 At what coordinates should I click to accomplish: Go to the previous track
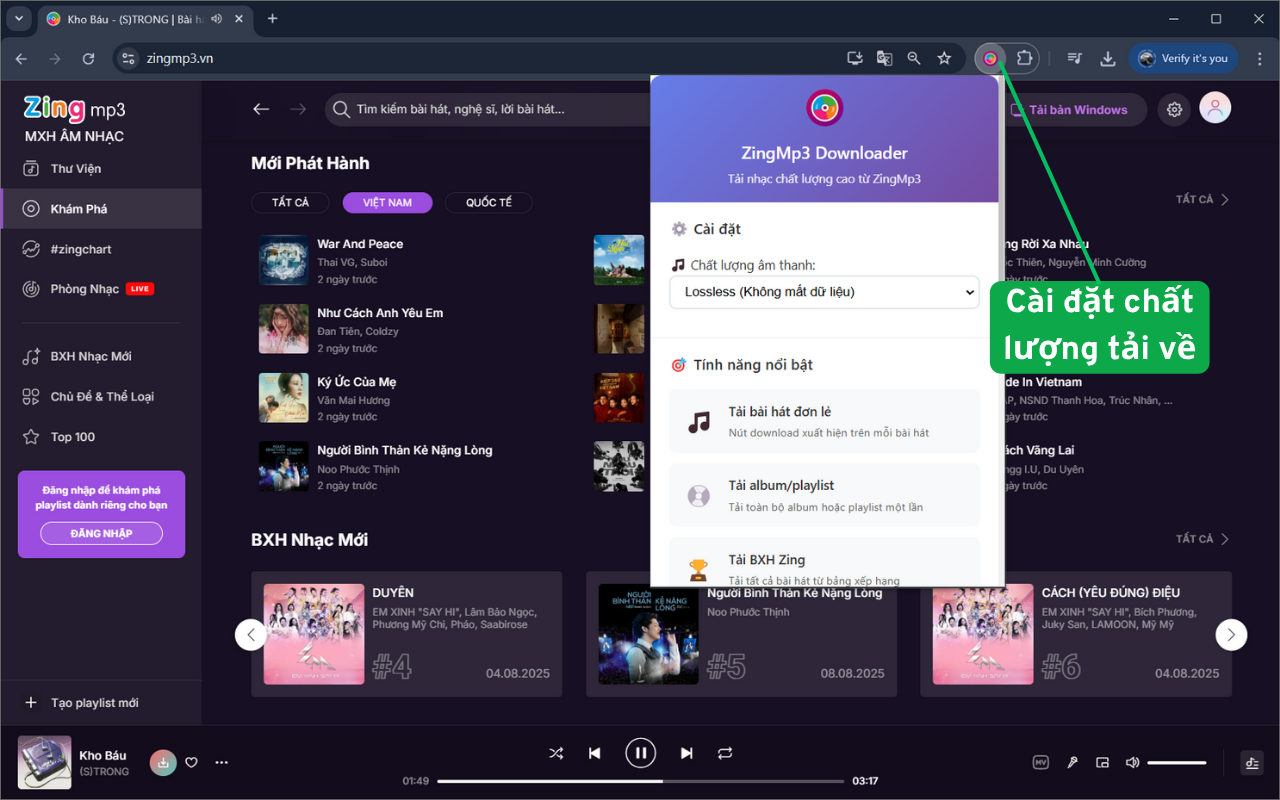(595, 753)
